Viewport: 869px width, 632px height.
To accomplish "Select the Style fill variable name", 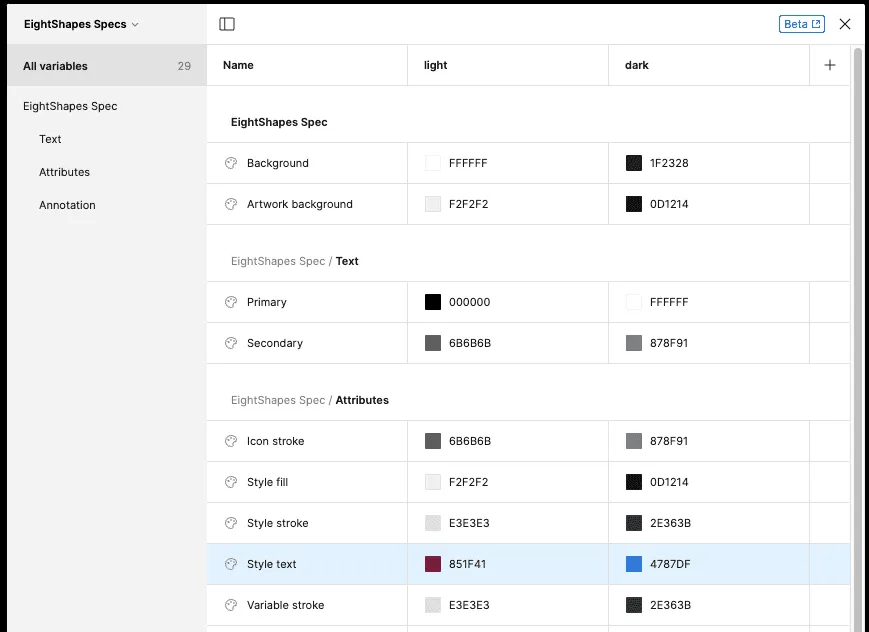I will point(268,482).
